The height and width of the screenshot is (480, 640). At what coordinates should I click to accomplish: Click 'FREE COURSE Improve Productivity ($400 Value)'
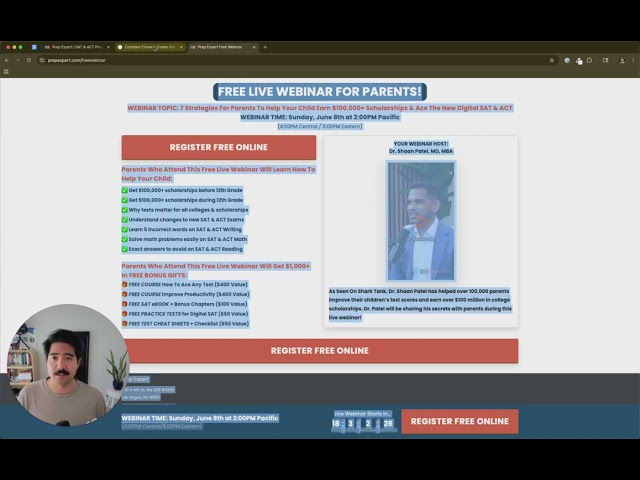189,294
